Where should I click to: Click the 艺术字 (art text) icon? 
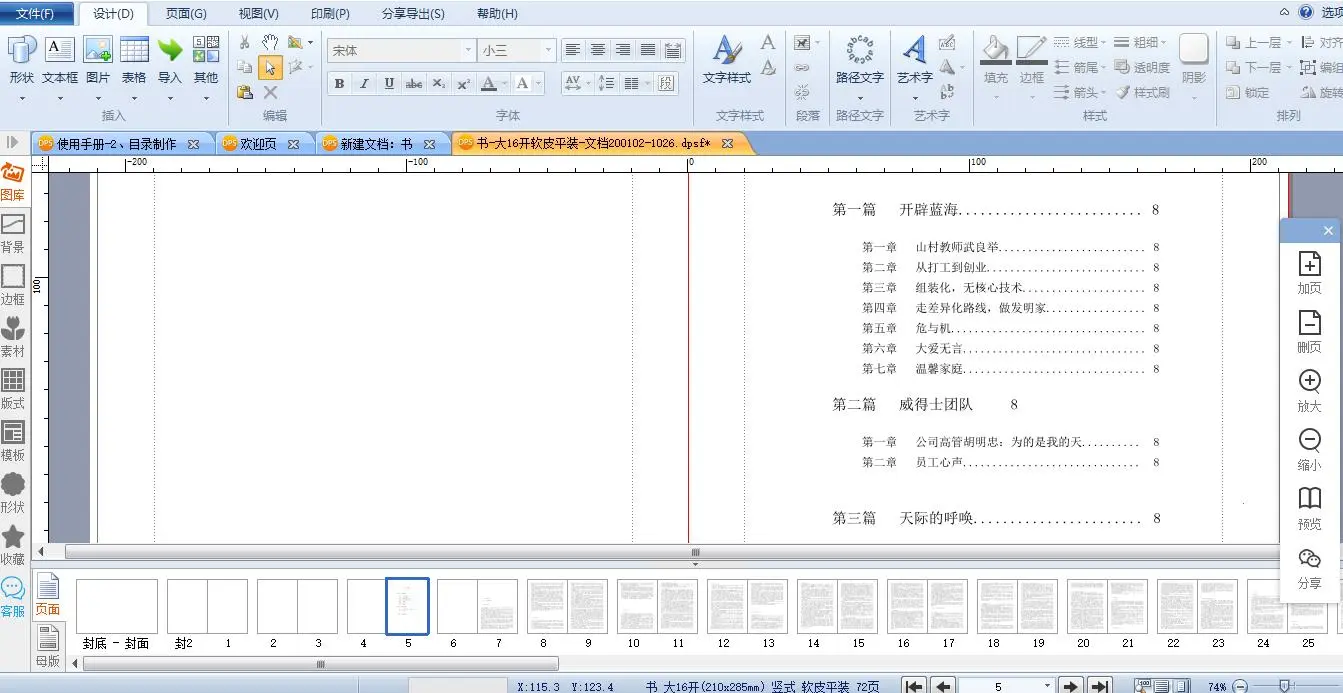pyautogui.click(x=914, y=52)
